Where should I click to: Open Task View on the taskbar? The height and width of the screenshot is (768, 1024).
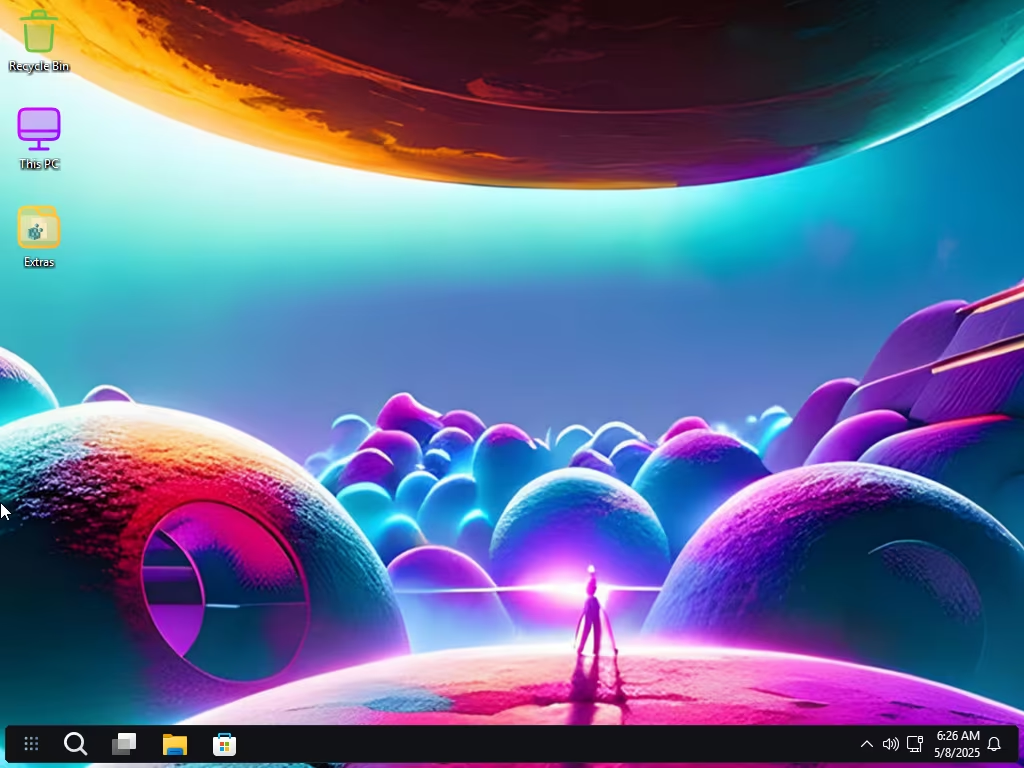point(124,744)
